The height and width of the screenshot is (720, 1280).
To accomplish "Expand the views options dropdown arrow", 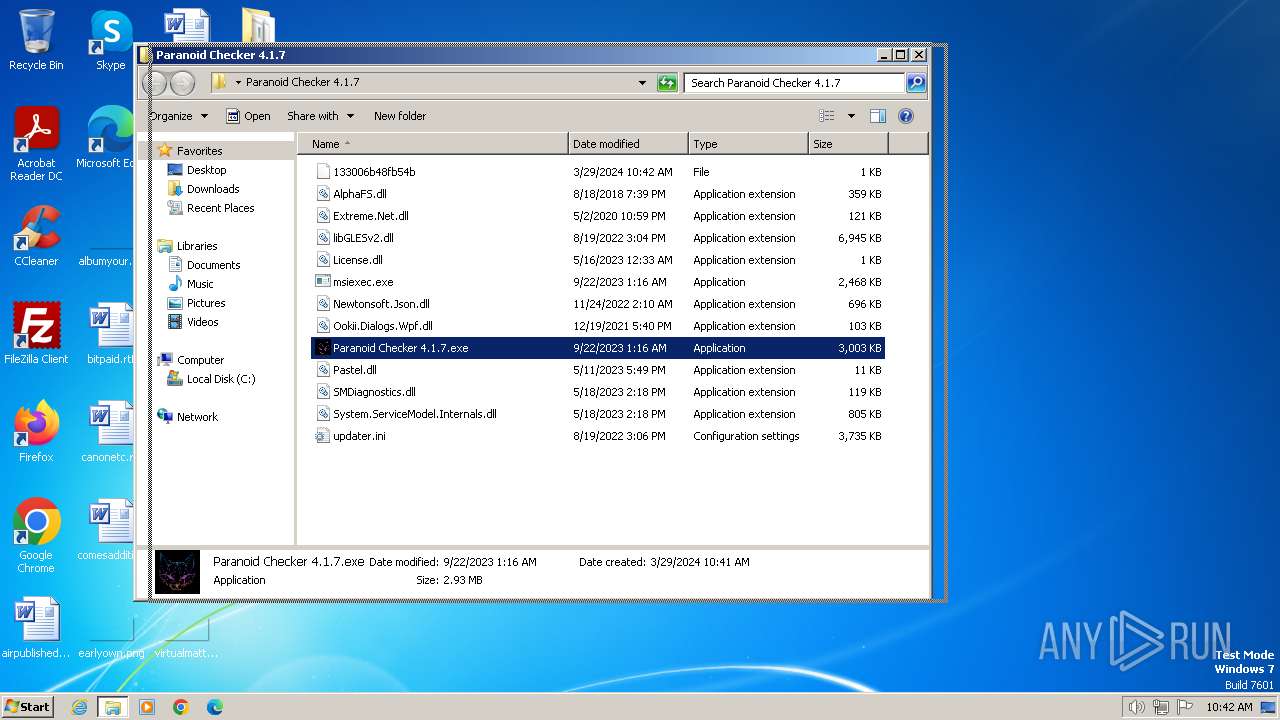I will pos(851,116).
